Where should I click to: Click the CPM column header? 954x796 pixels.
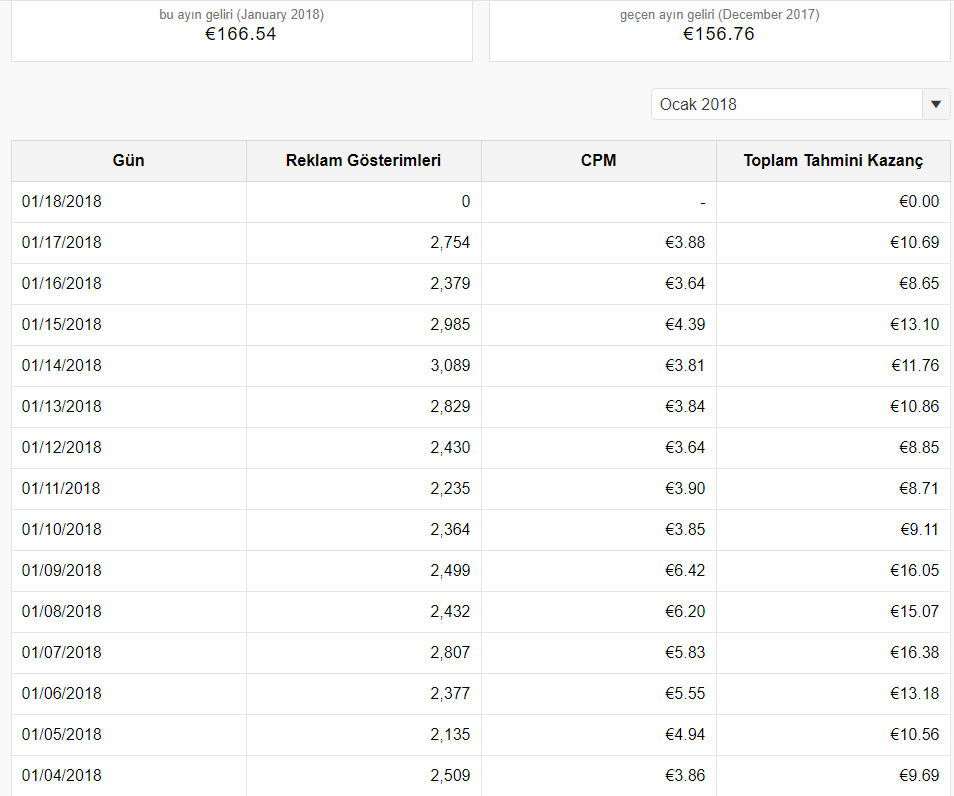(x=598, y=161)
